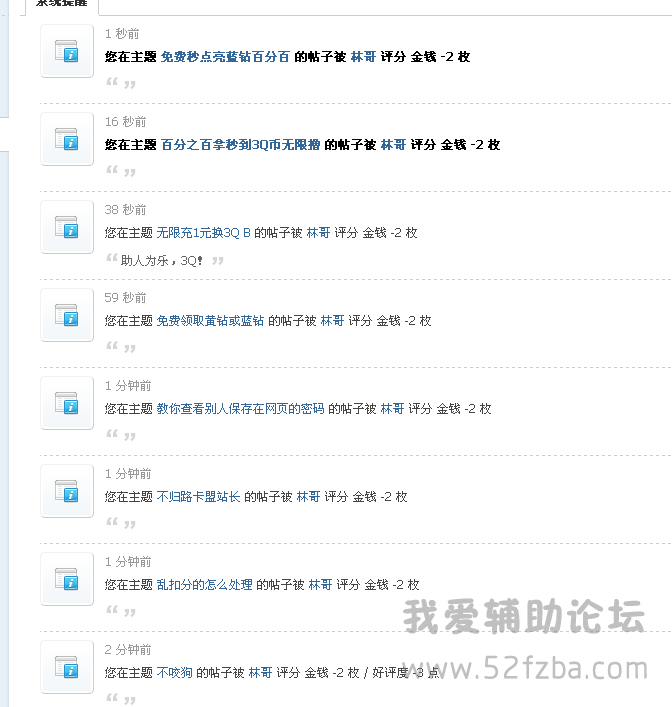672x707 pixels.
Task: Open 林哥 profile in 无限充1元换3Q B notice
Action: tap(318, 233)
